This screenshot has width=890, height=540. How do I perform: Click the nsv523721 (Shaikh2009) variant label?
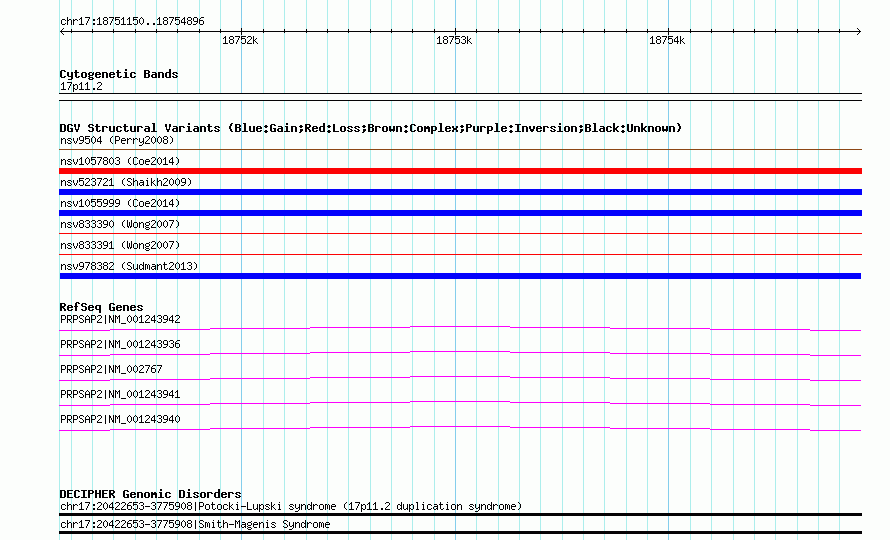(126, 182)
